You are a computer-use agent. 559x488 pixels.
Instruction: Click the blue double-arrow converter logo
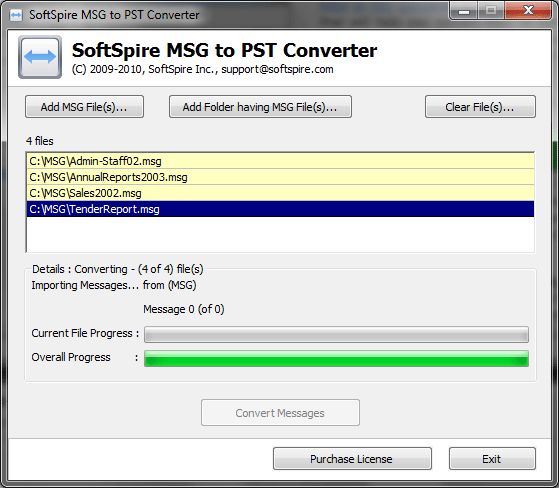click(40, 57)
